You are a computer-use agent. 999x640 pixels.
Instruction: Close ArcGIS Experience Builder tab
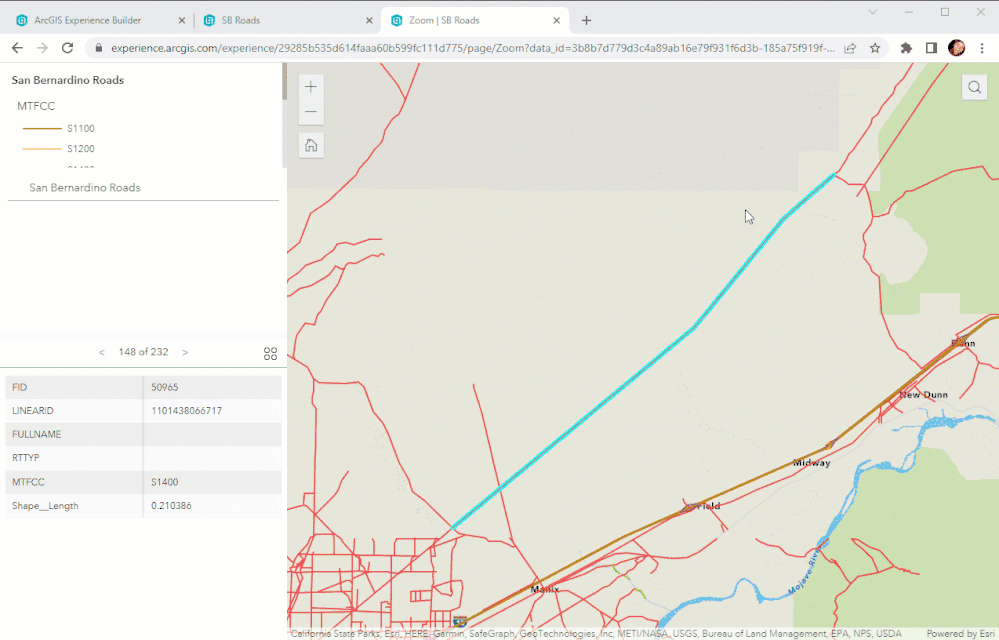[x=182, y=20]
